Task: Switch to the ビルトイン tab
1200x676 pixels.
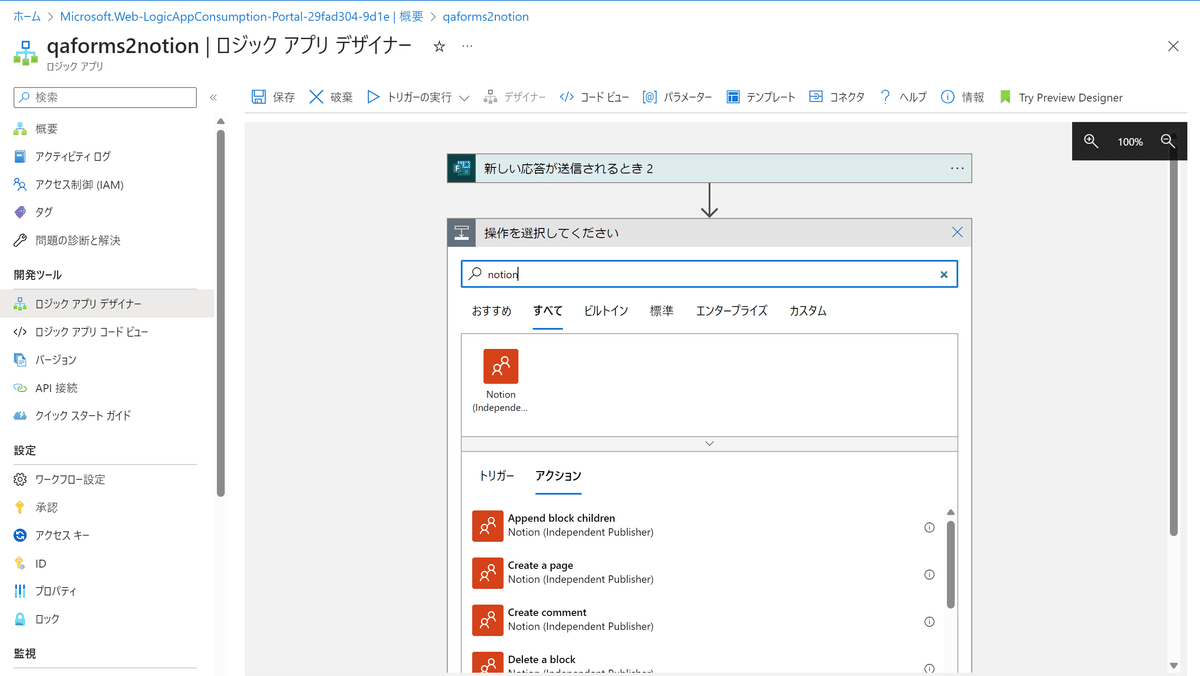Action: (x=606, y=311)
